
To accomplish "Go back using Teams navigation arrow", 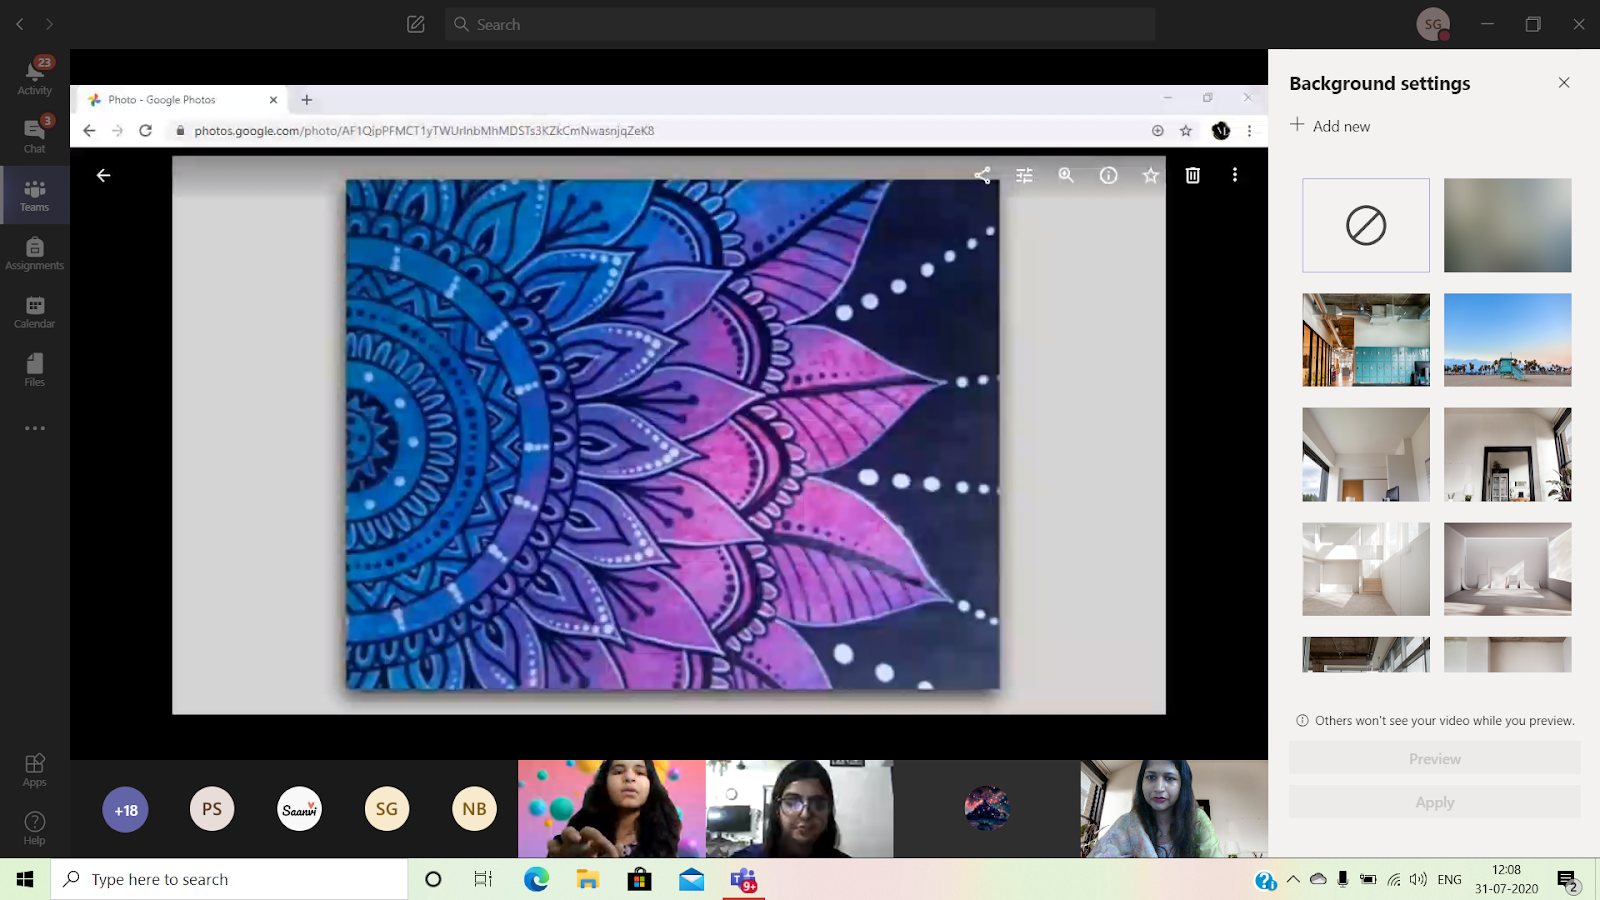I will click(x=20, y=24).
